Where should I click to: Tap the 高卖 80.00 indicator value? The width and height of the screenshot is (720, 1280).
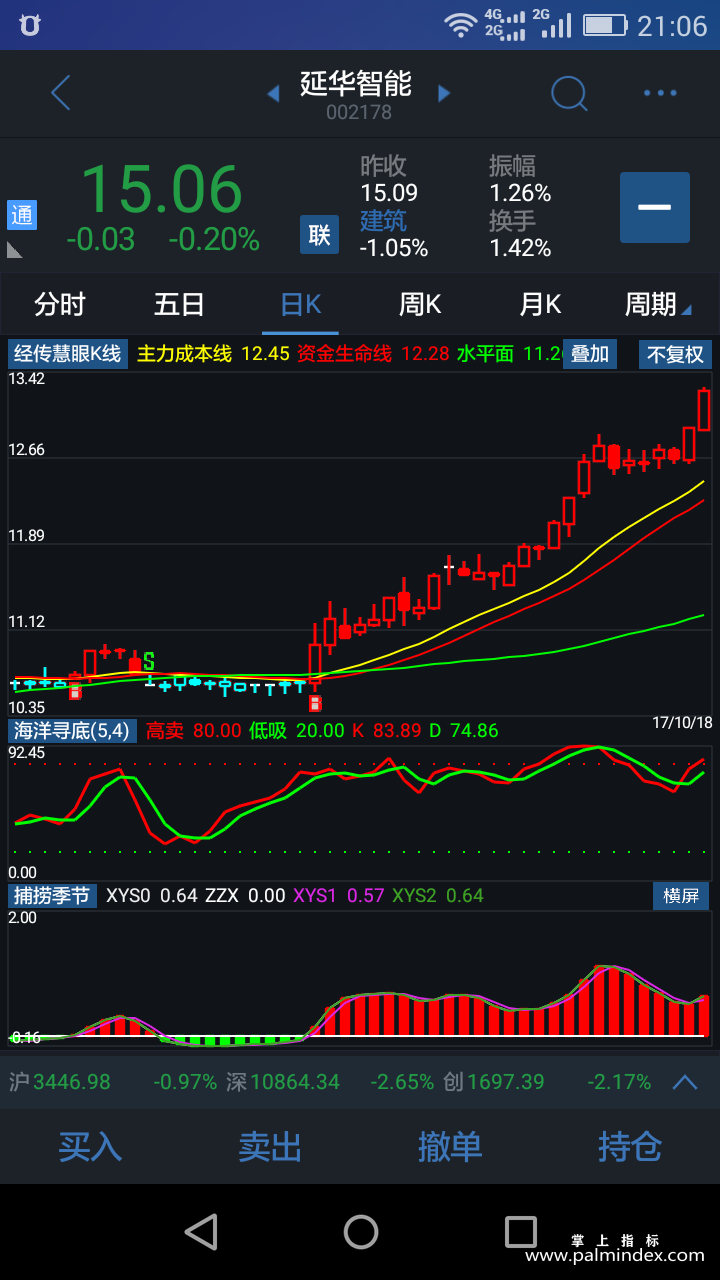tap(194, 731)
